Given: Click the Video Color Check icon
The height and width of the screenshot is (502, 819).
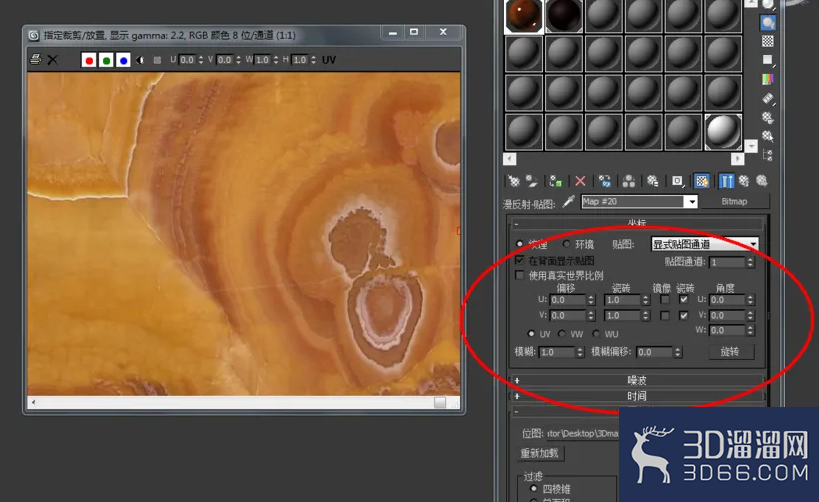Looking at the screenshot, I should click(767, 79).
